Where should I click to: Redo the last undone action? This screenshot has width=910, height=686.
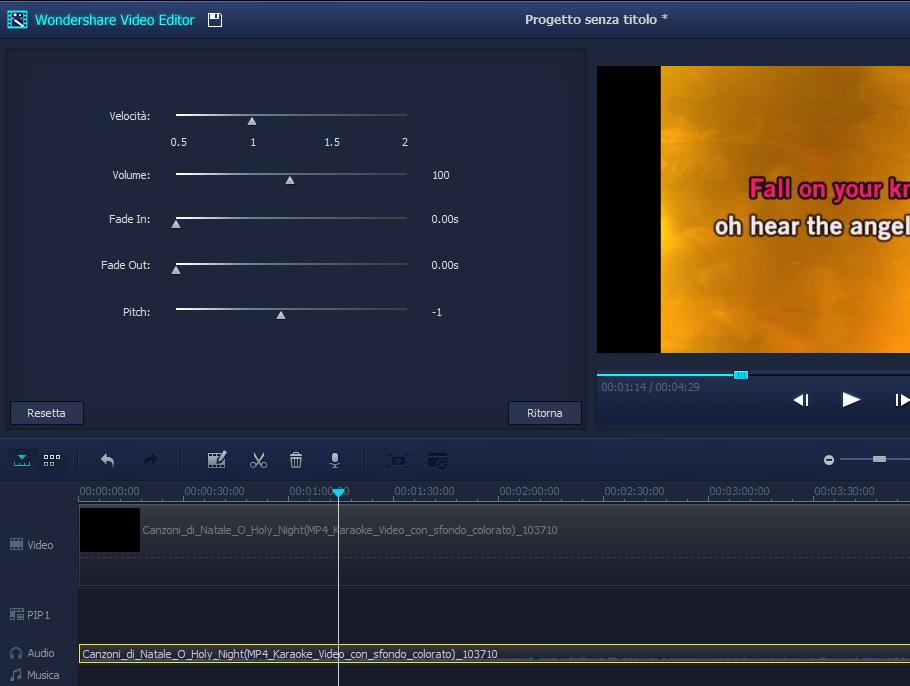pyautogui.click(x=151, y=460)
